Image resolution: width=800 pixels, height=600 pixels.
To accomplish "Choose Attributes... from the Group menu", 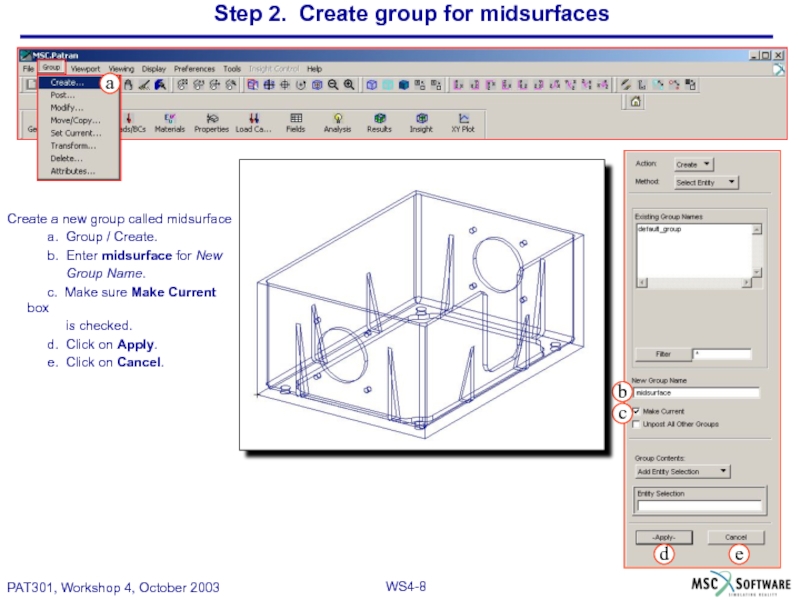I will point(79,171).
